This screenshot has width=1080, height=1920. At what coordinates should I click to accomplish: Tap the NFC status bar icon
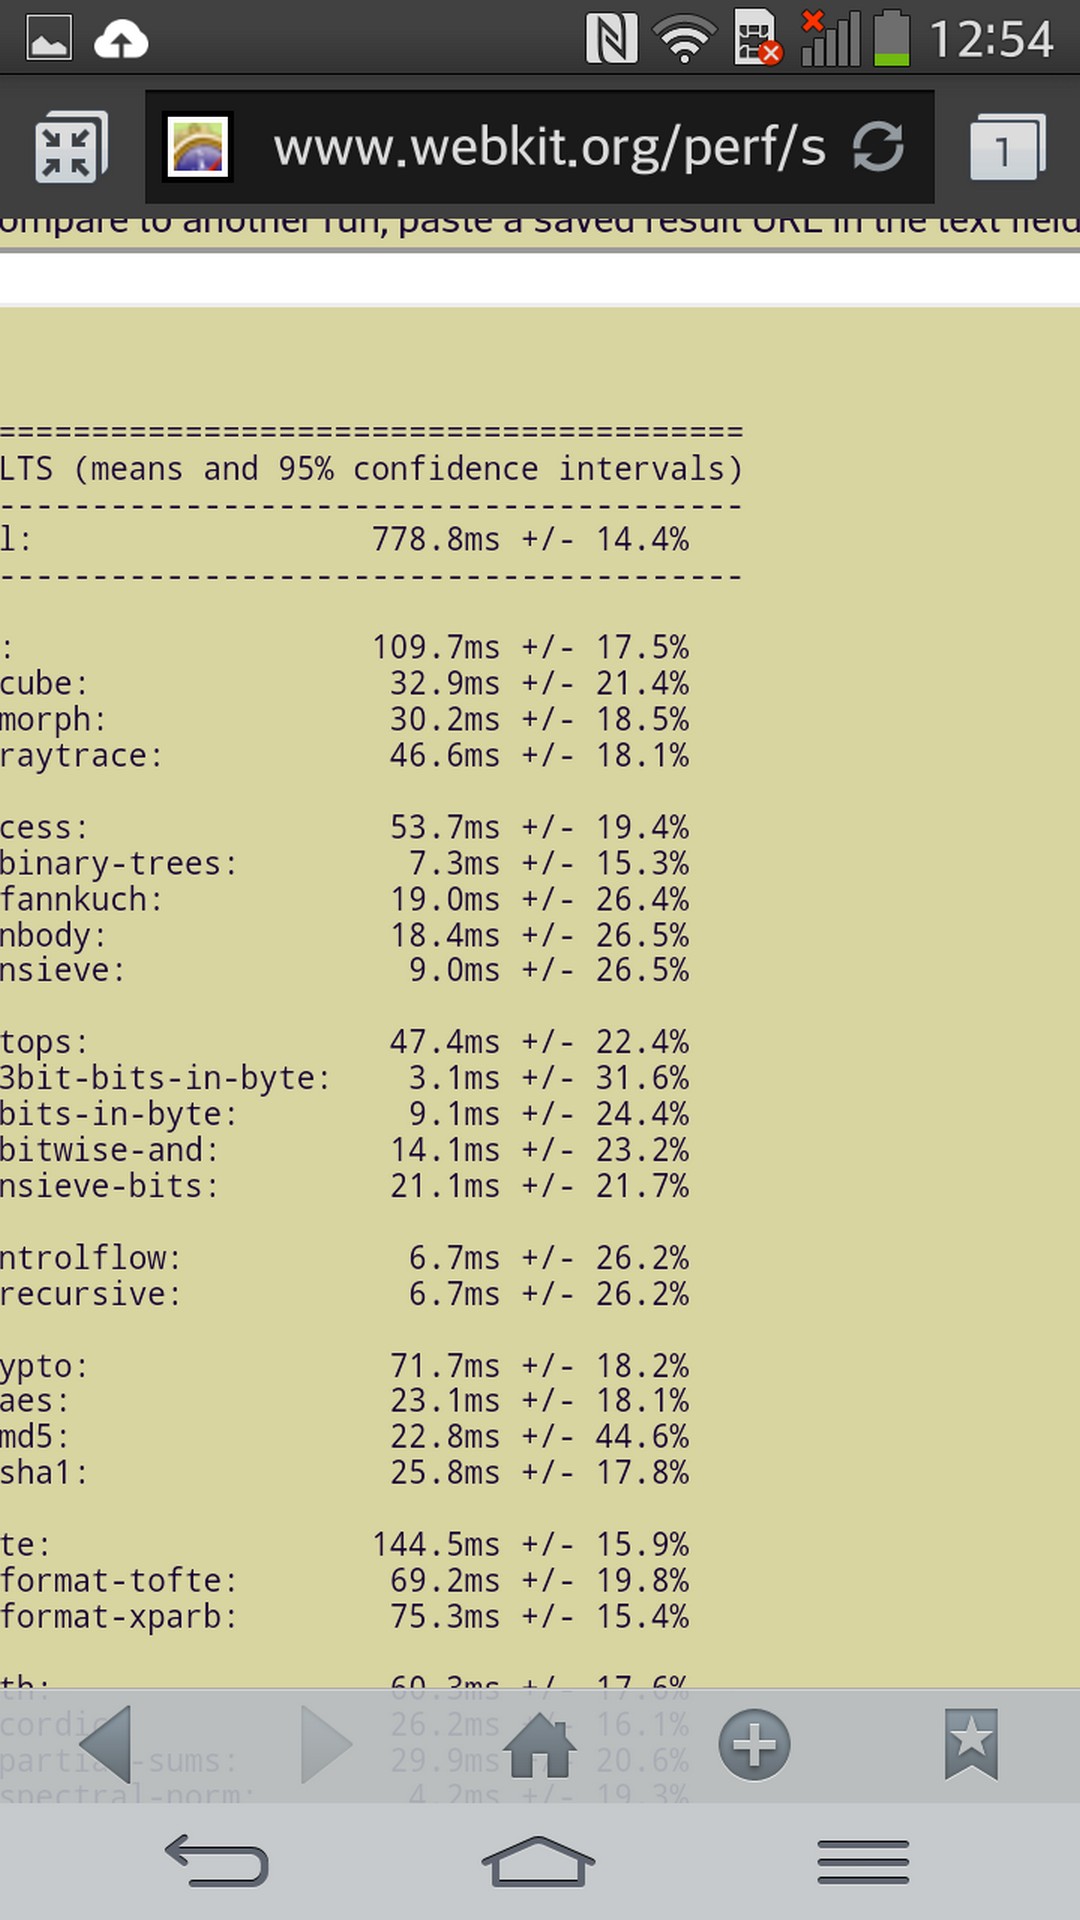coord(611,40)
